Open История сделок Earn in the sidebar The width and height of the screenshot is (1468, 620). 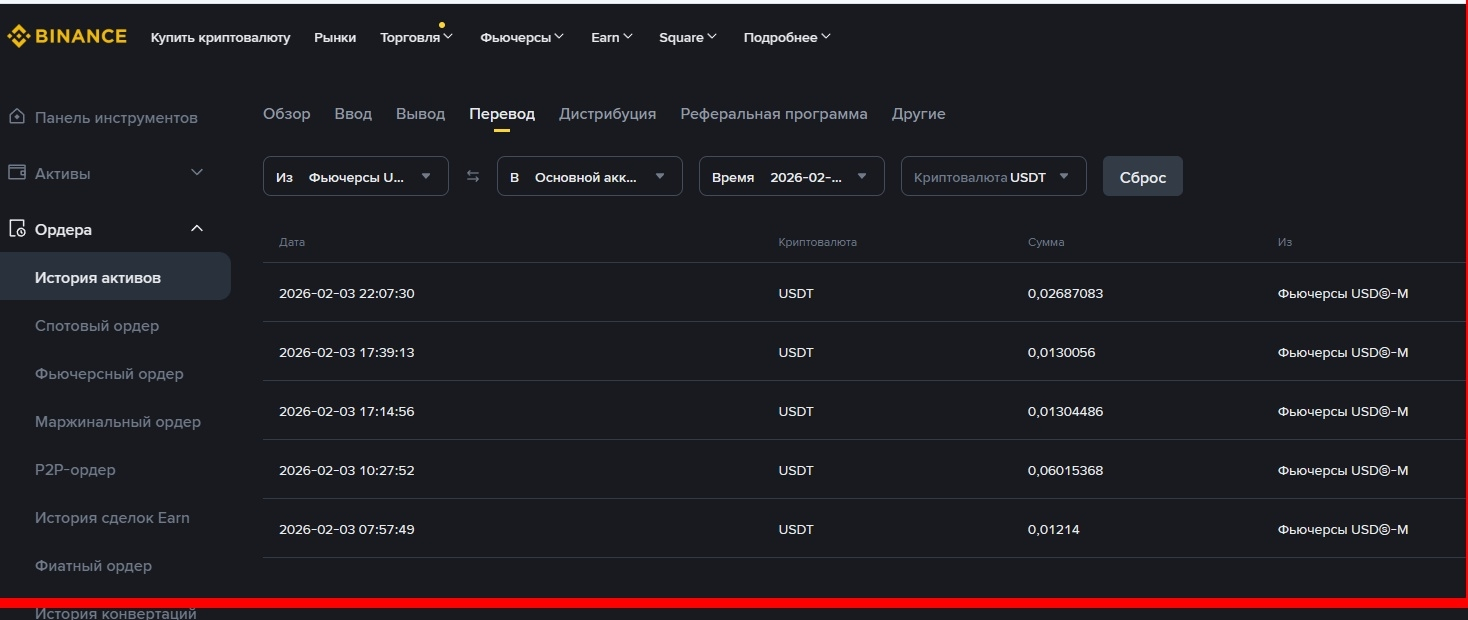click(112, 518)
